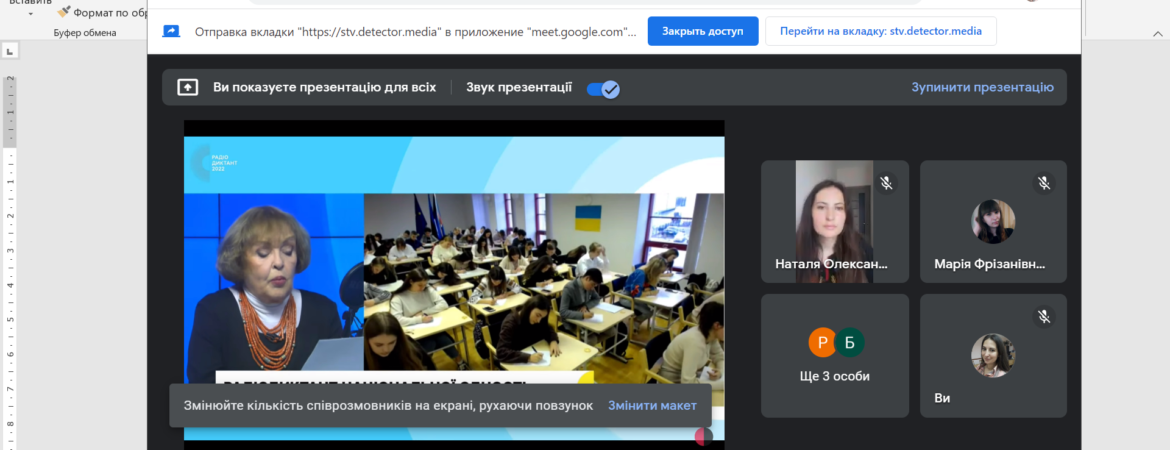Click 'Ви показуєте презентацію для всіх' text
1170x450 pixels.
tap(325, 87)
